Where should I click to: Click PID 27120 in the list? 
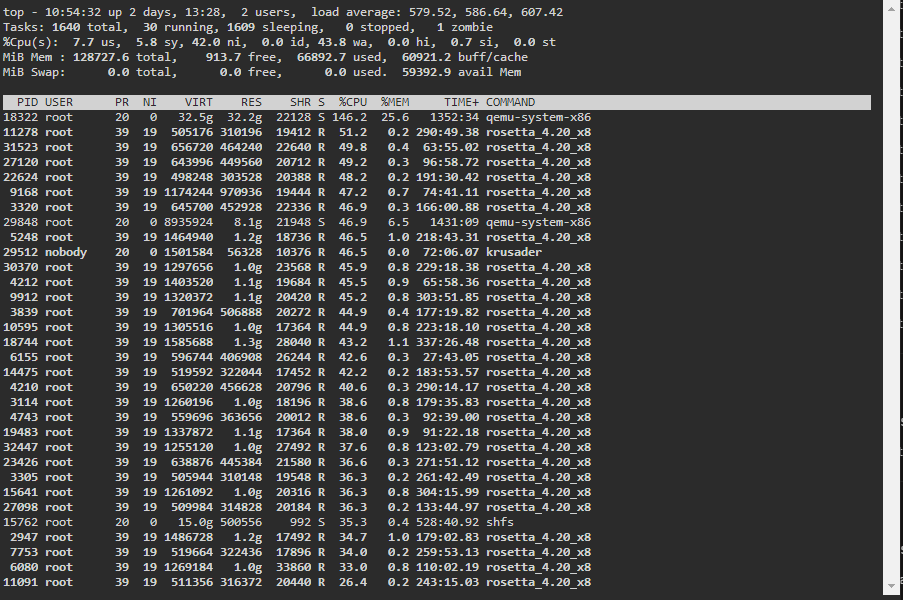coord(21,162)
